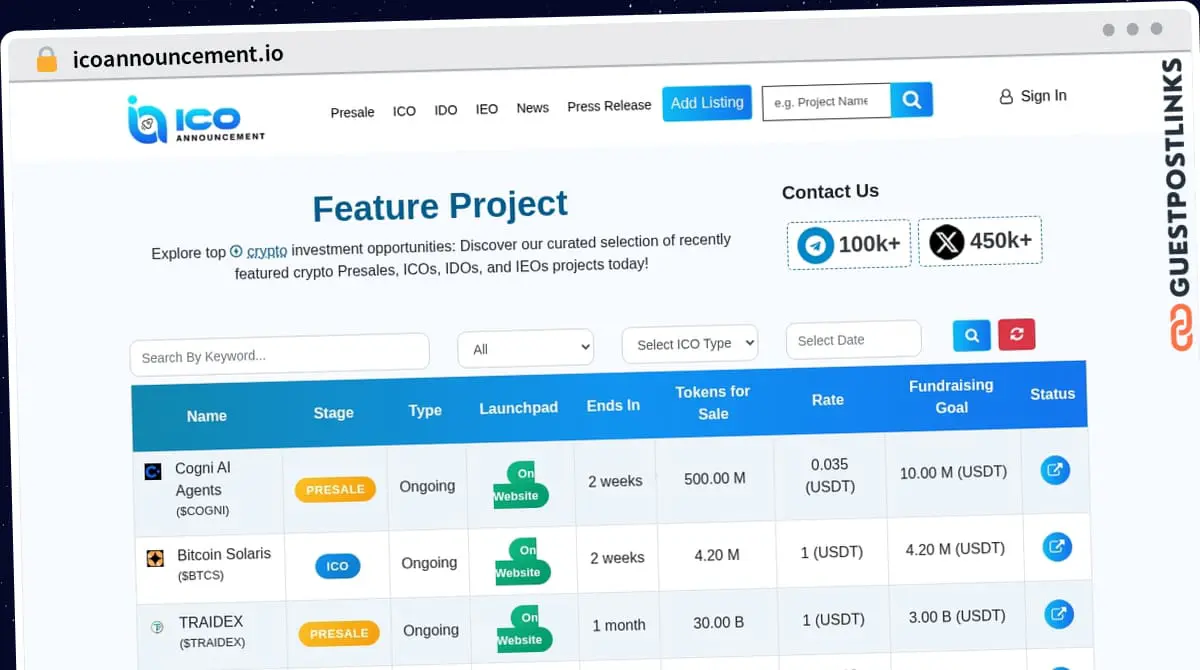Click the Status column header
Screen dimensions: 1200x670
pyautogui.click(x=1052, y=394)
